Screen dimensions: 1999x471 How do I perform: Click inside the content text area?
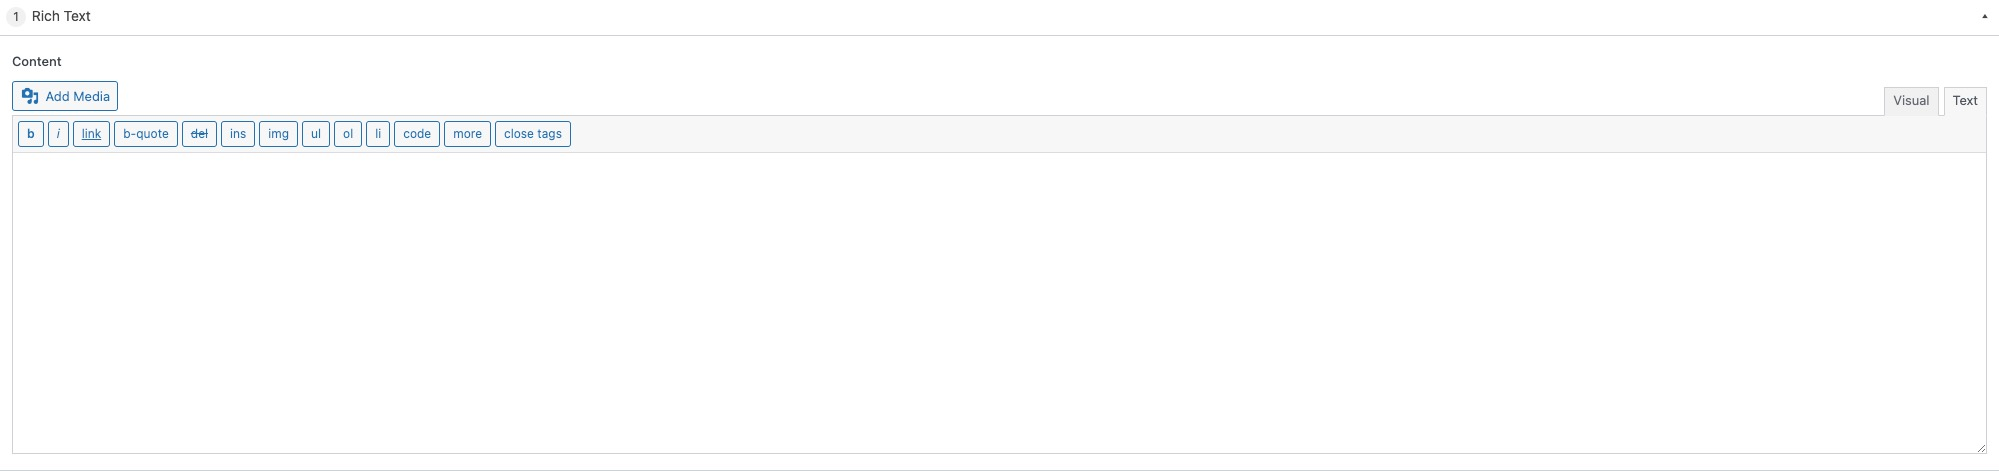999,303
